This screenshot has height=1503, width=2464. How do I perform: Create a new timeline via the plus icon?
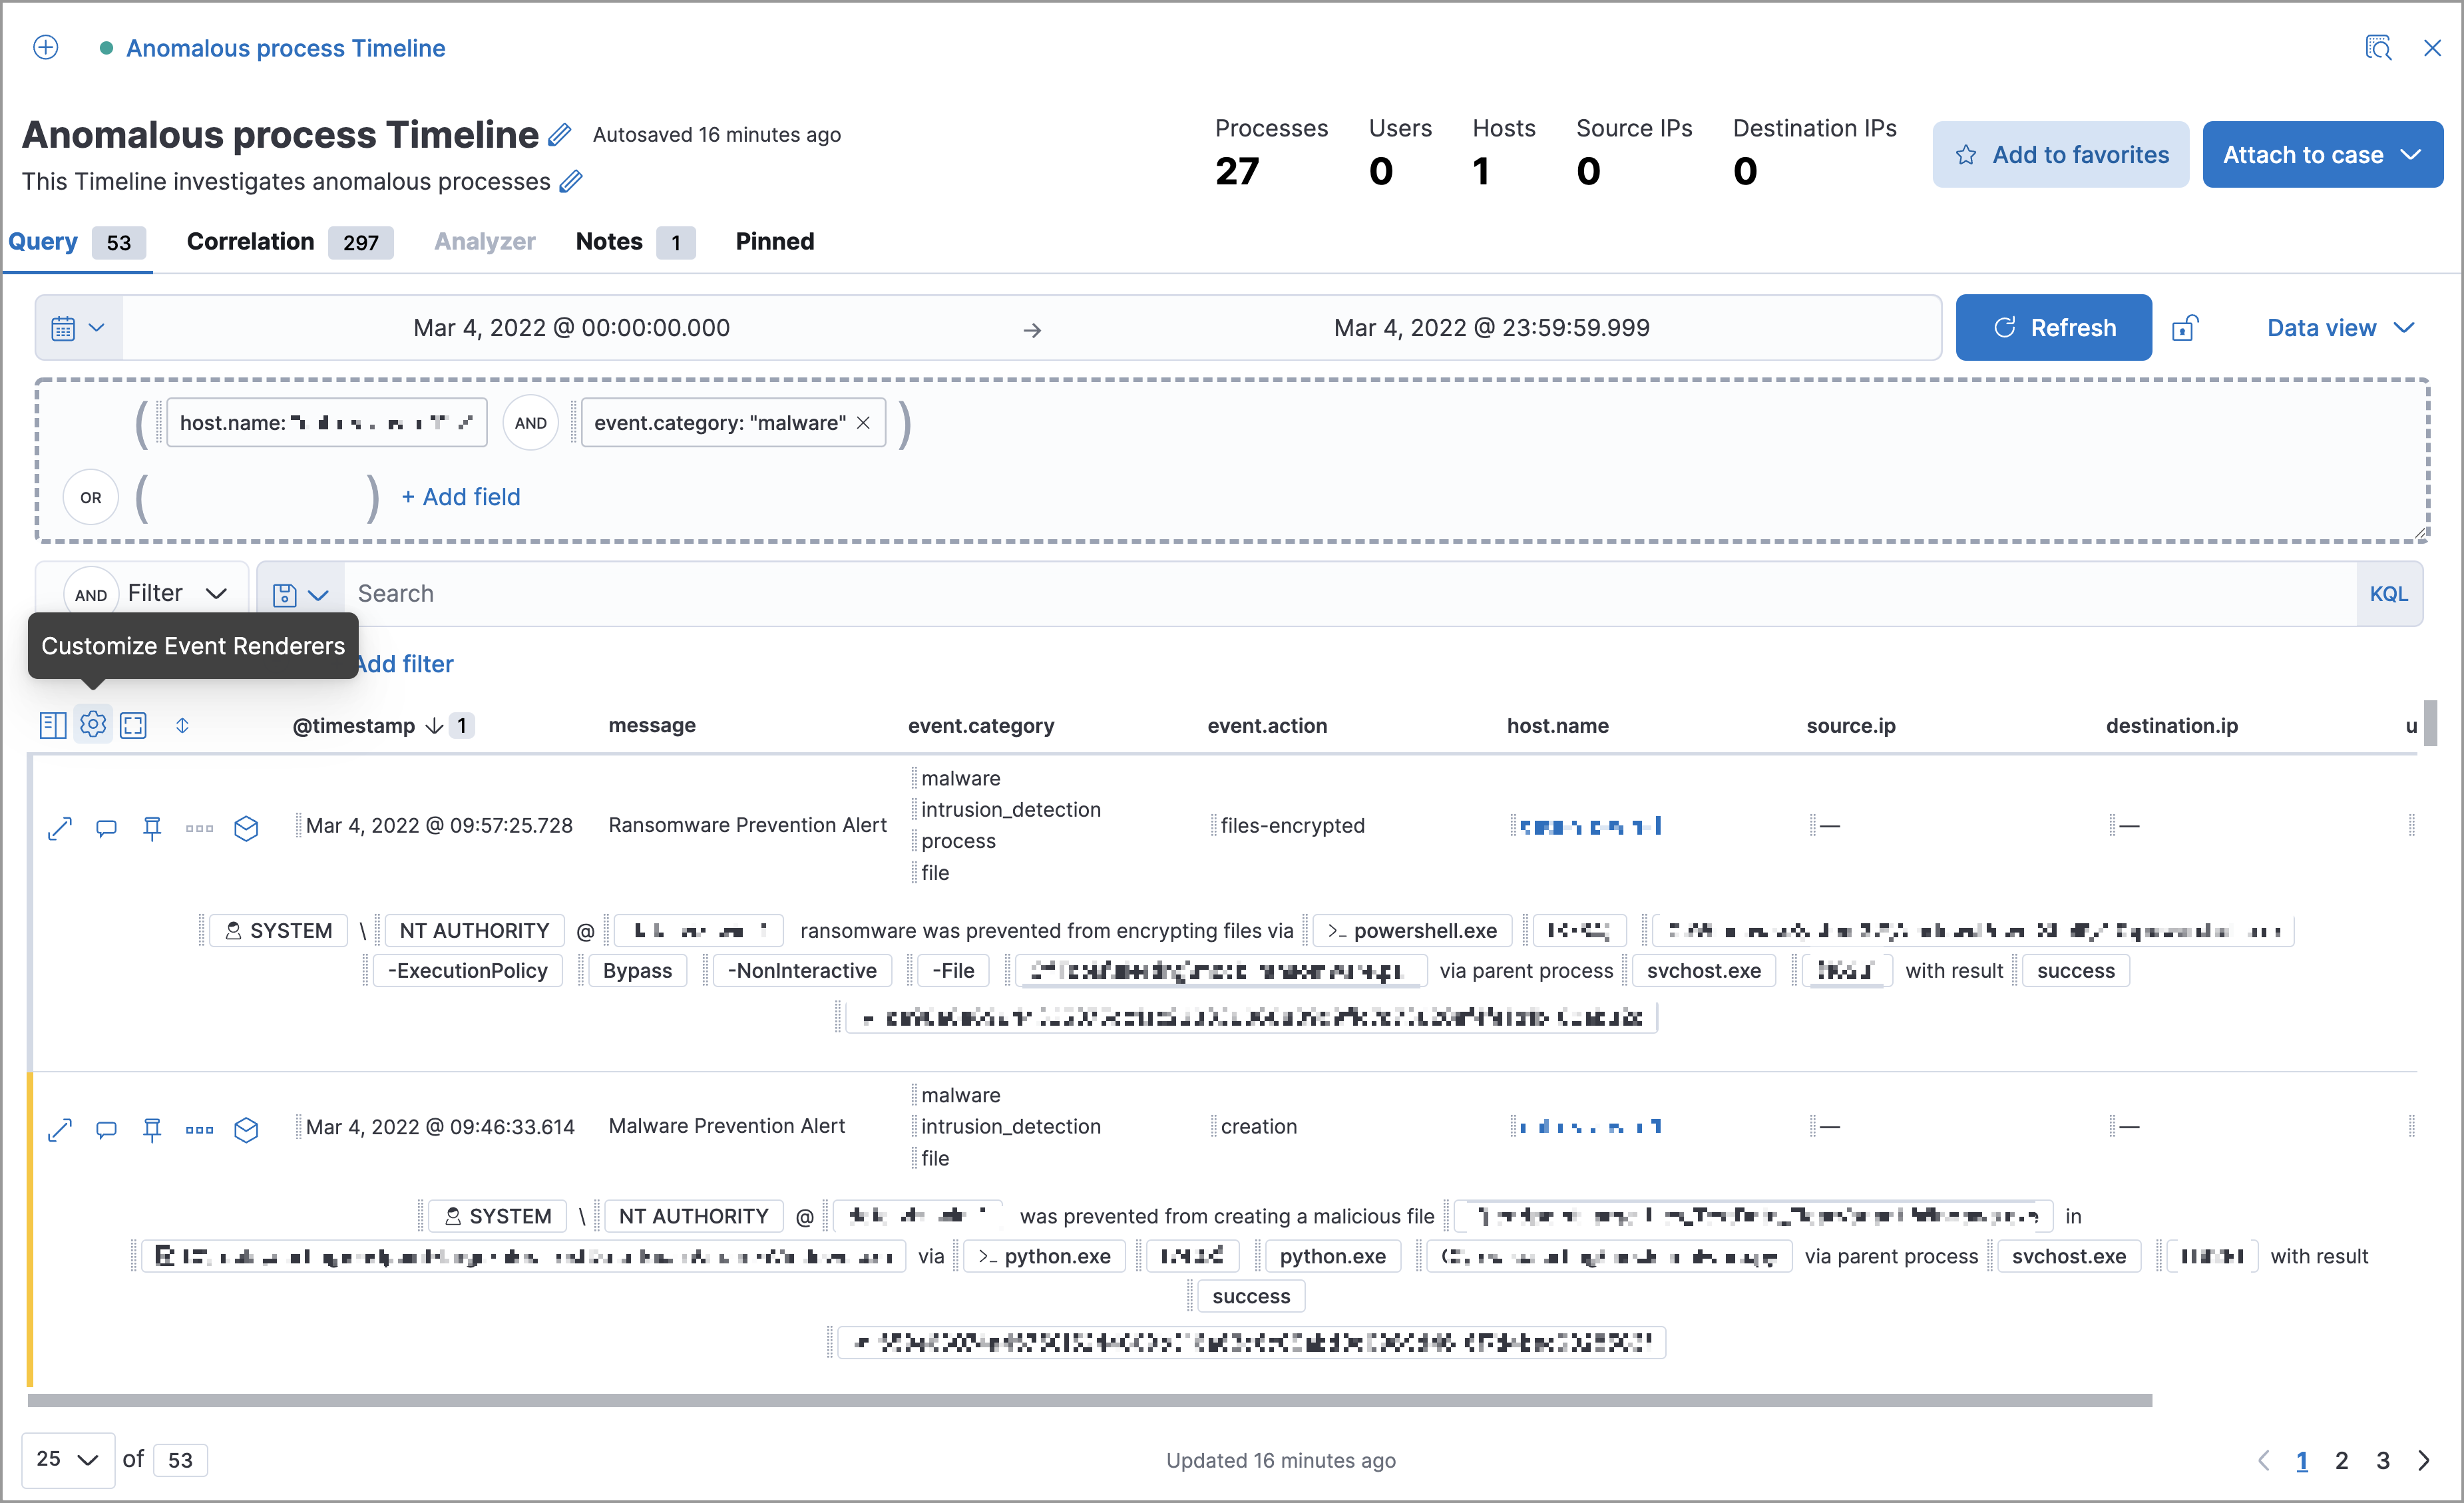coord(45,47)
